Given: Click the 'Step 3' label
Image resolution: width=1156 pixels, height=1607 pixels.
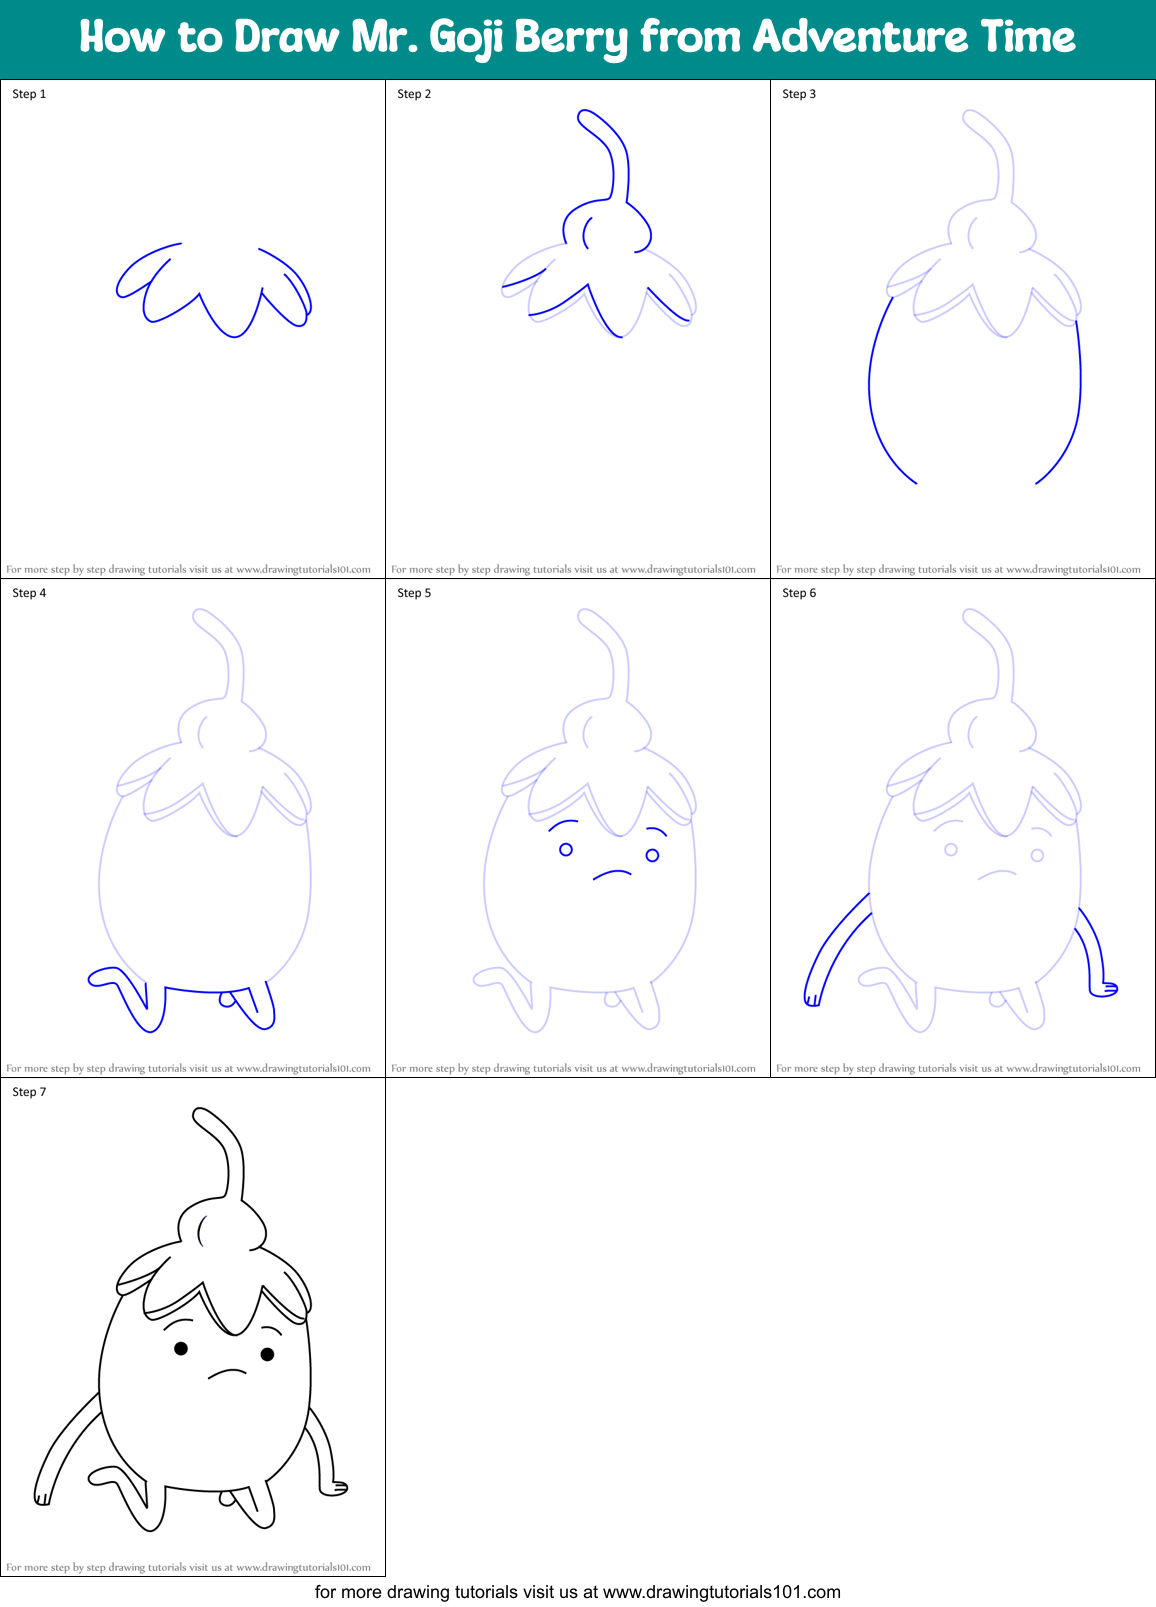Looking at the screenshot, I should [x=799, y=94].
